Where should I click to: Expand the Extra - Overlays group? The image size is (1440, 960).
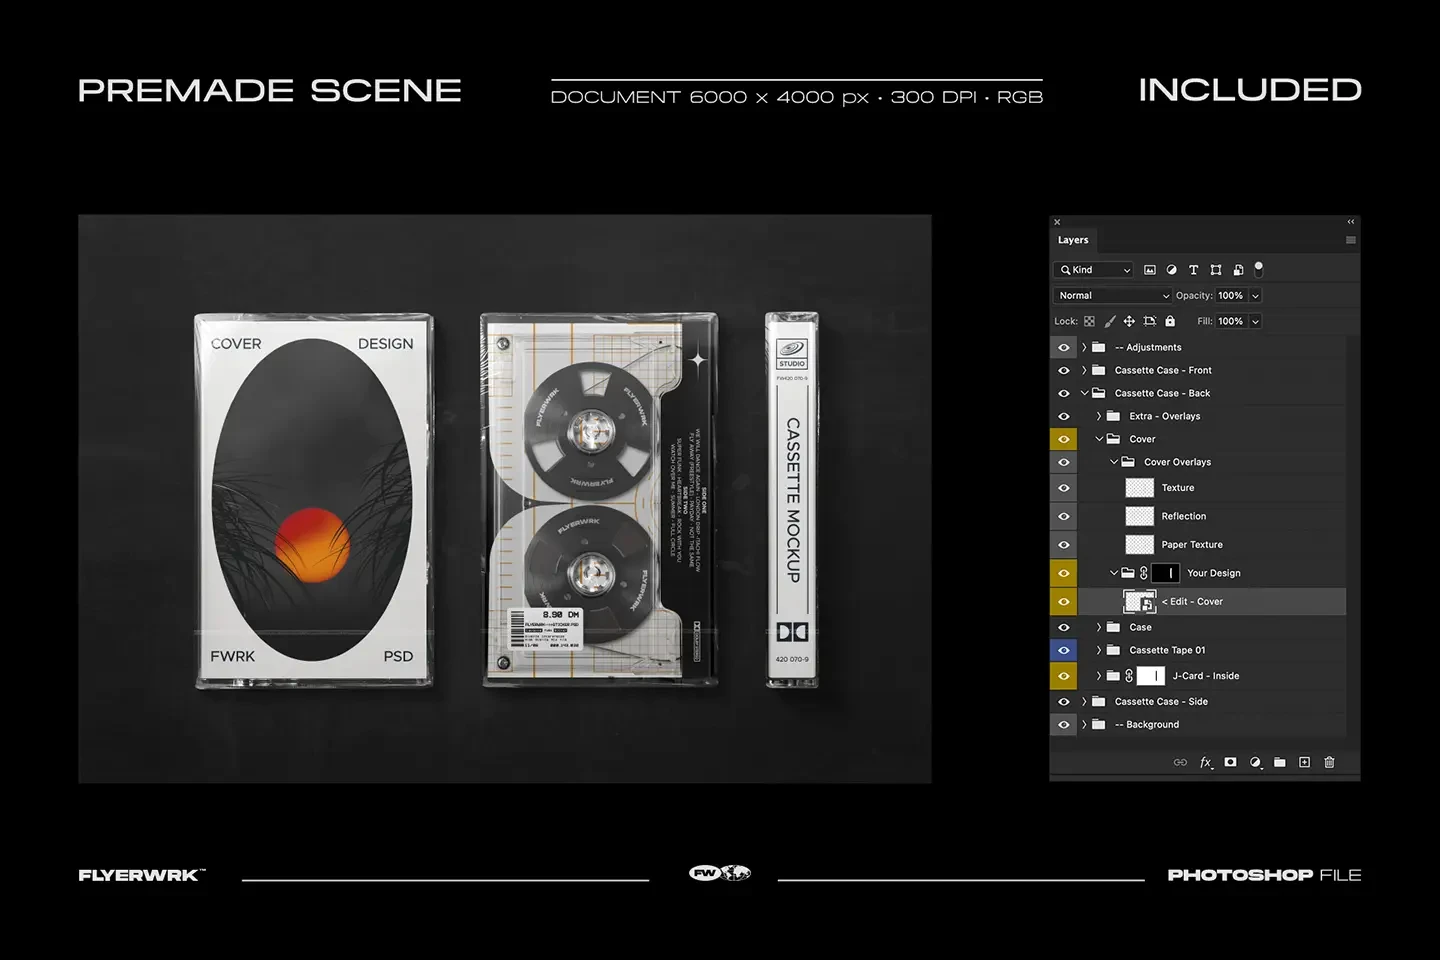pyautogui.click(x=1099, y=415)
